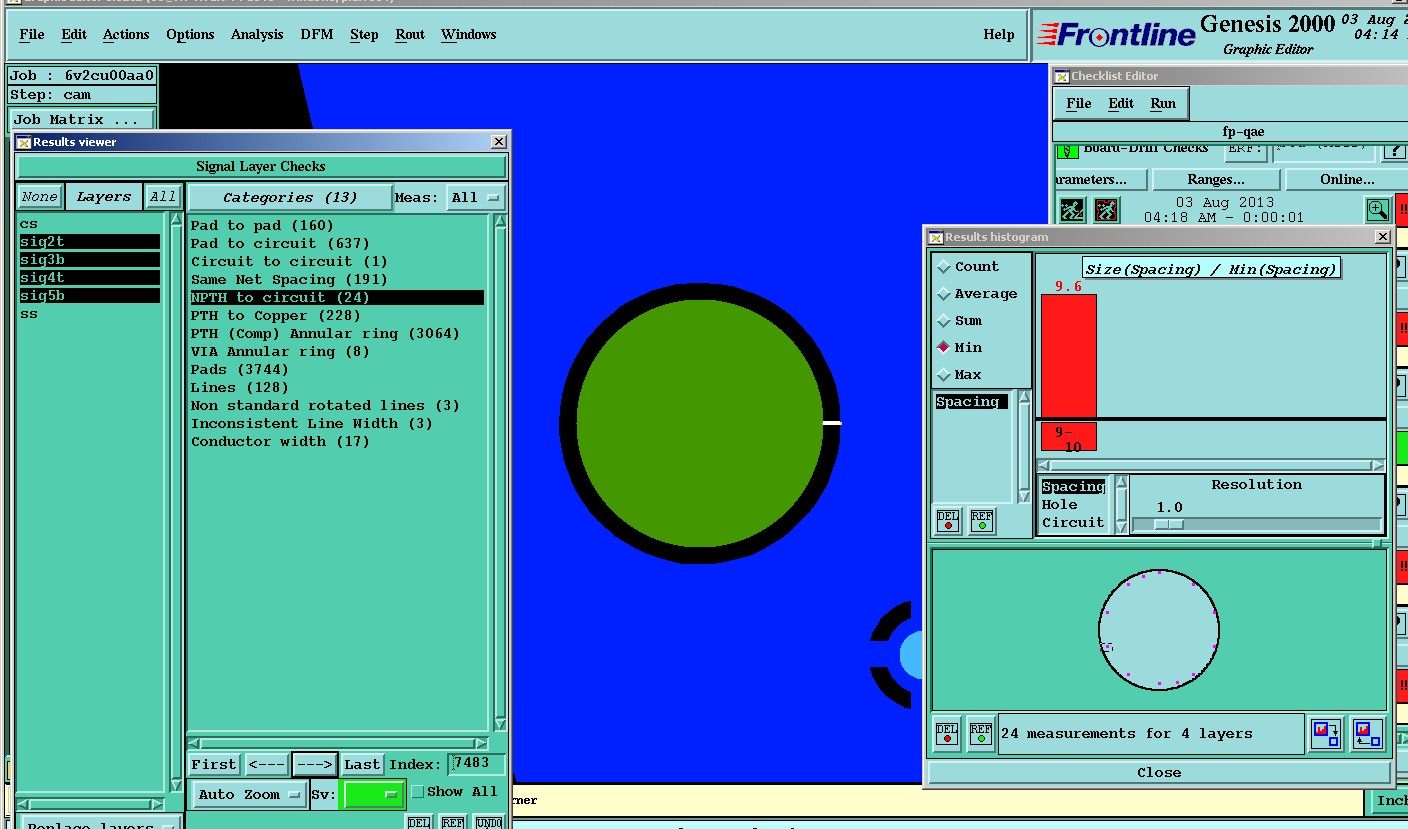Open the Run menu in Checklist Editor
This screenshot has width=1408, height=829.
[x=1163, y=103]
